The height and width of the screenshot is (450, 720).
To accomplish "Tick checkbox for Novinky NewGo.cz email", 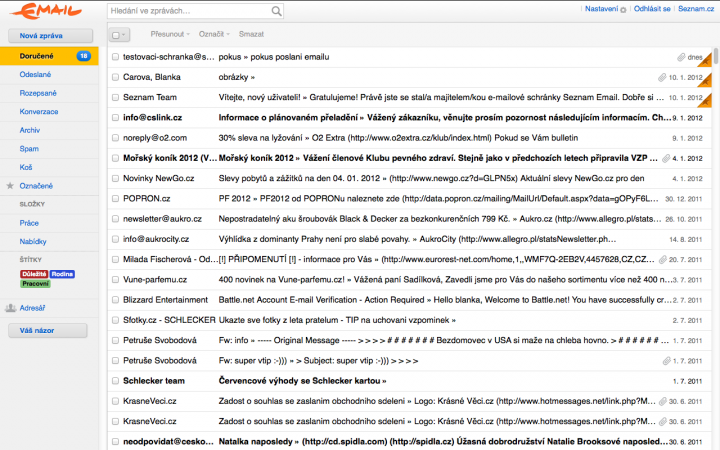I will pyautogui.click(x=115, y=178).
